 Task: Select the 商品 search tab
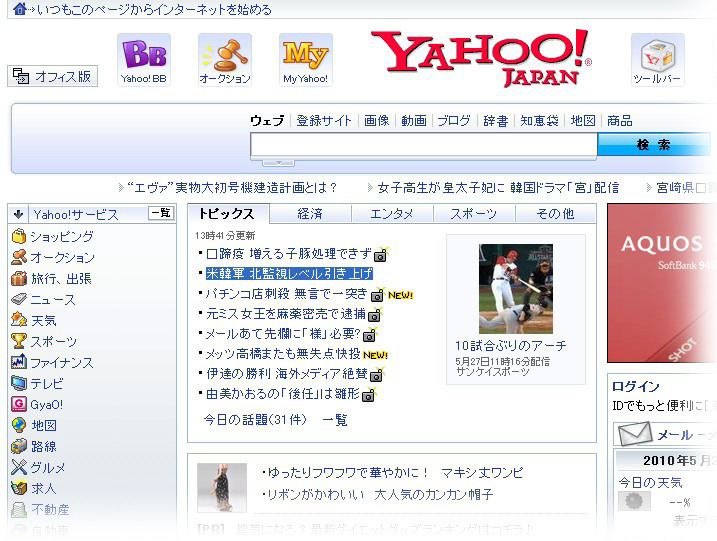(x=620, y=120)
